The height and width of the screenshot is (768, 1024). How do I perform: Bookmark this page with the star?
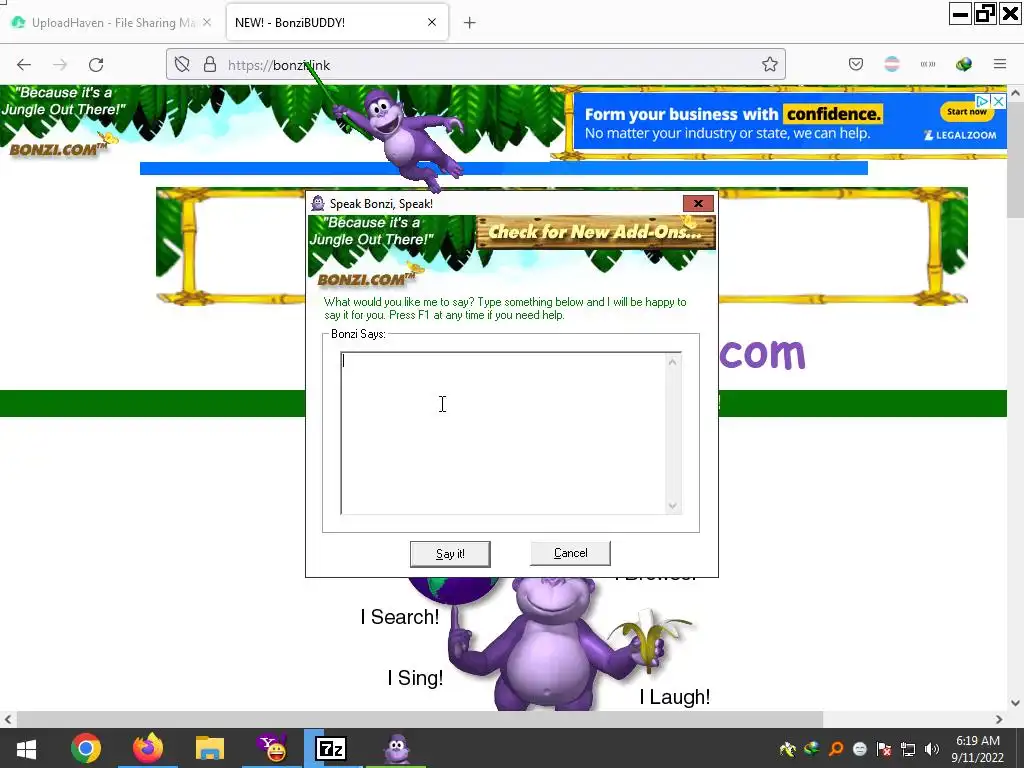click(769, 65)
